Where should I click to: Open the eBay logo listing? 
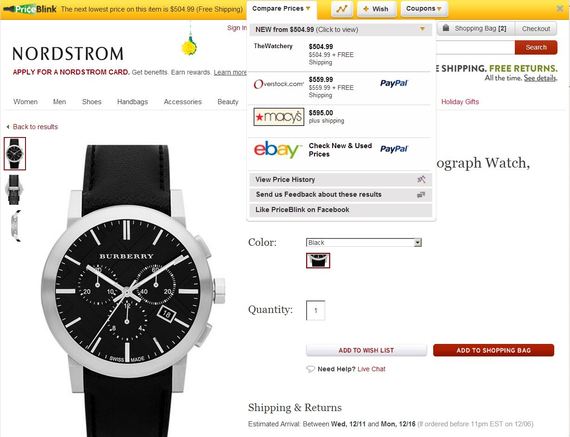pyautogui.click(x=278, y=149)
